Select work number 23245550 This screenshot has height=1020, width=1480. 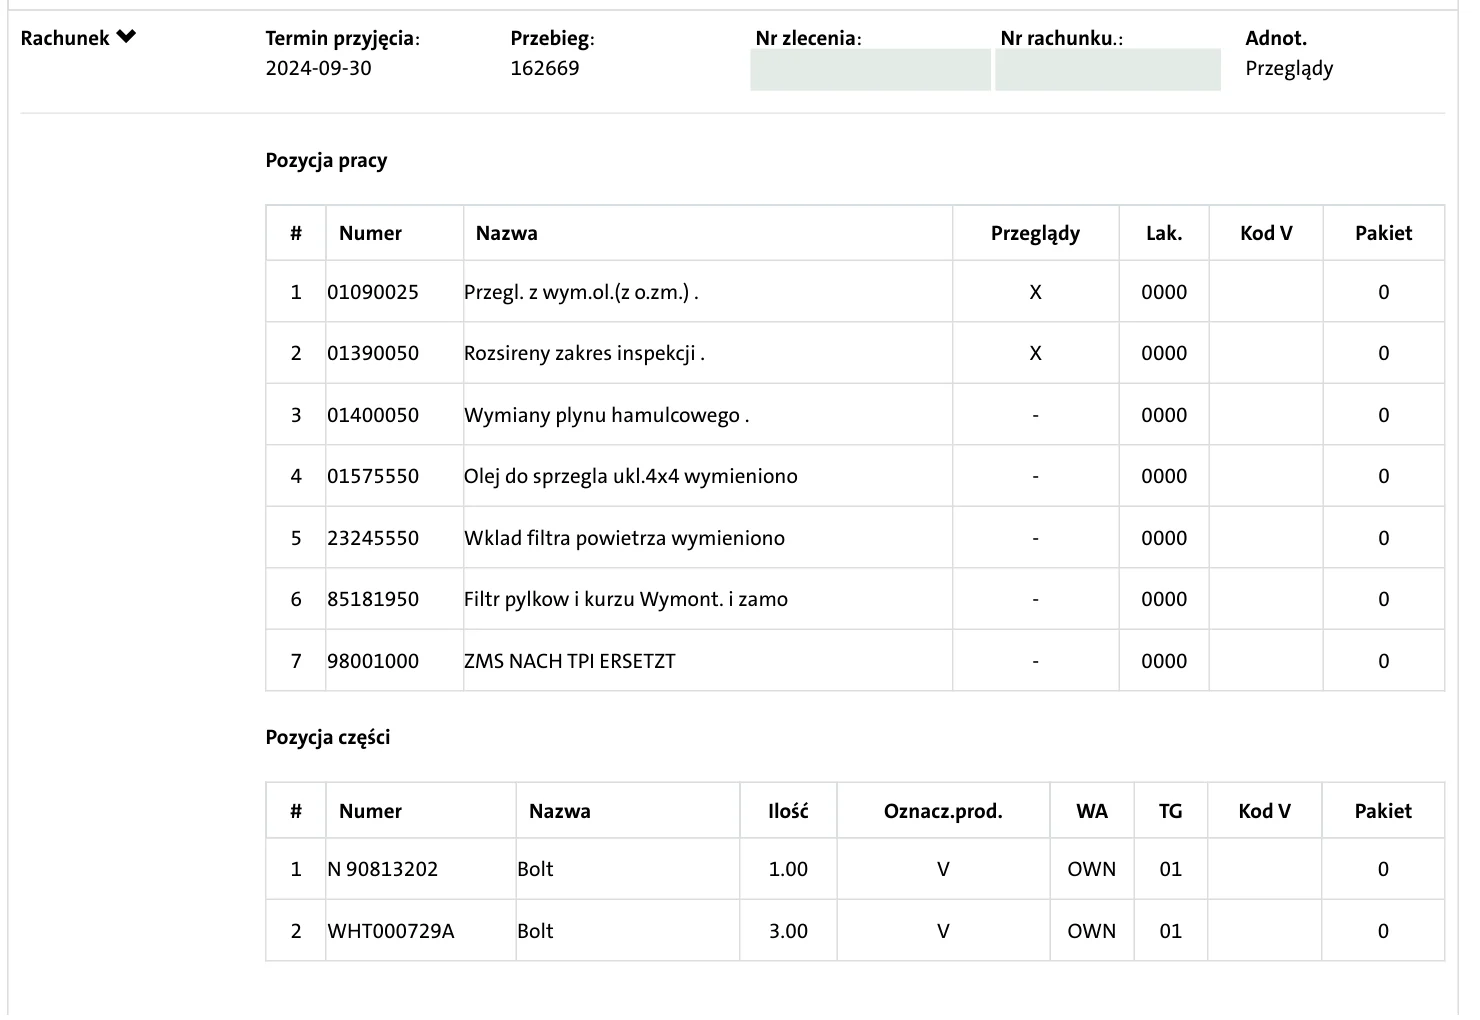tap(373, 538)
